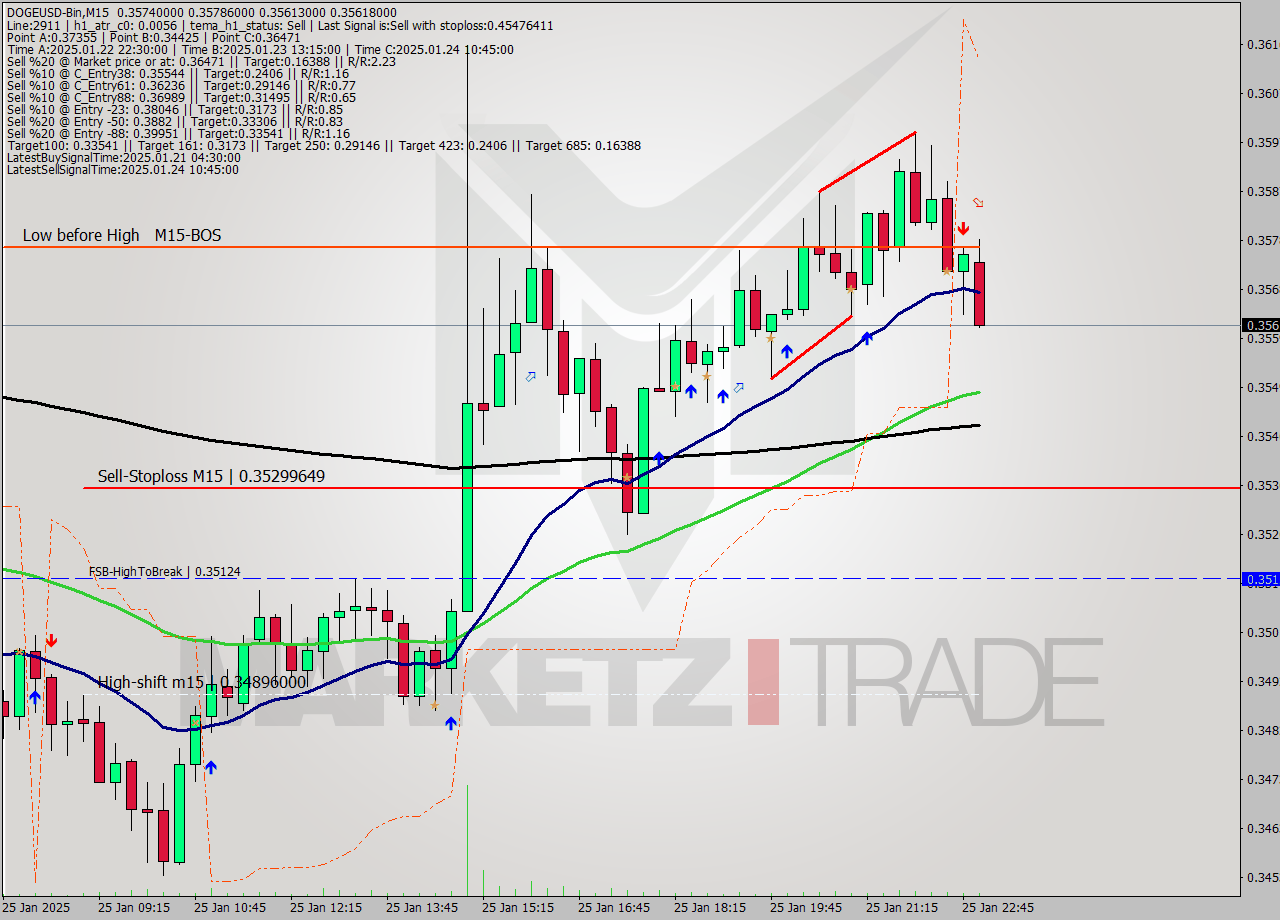The width and height of the screenshot is (1280, 920).
Task: Click the '25 Jan 2025' date label
Action: [x=37, y=908]
